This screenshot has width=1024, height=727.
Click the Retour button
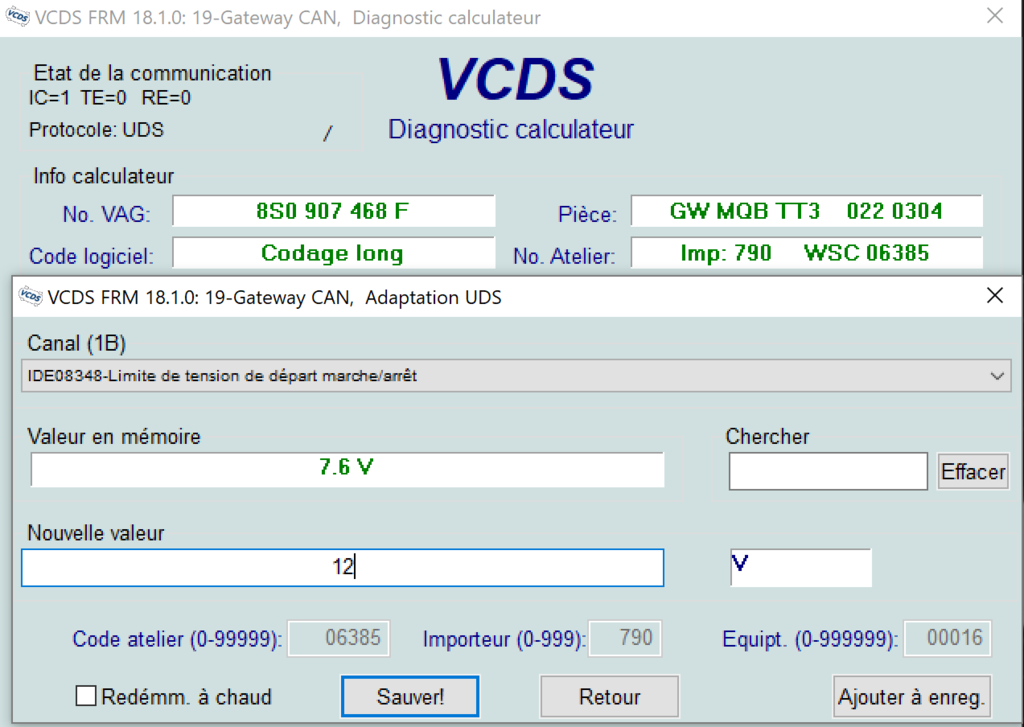pyautogui.click(x=609, y=696)
